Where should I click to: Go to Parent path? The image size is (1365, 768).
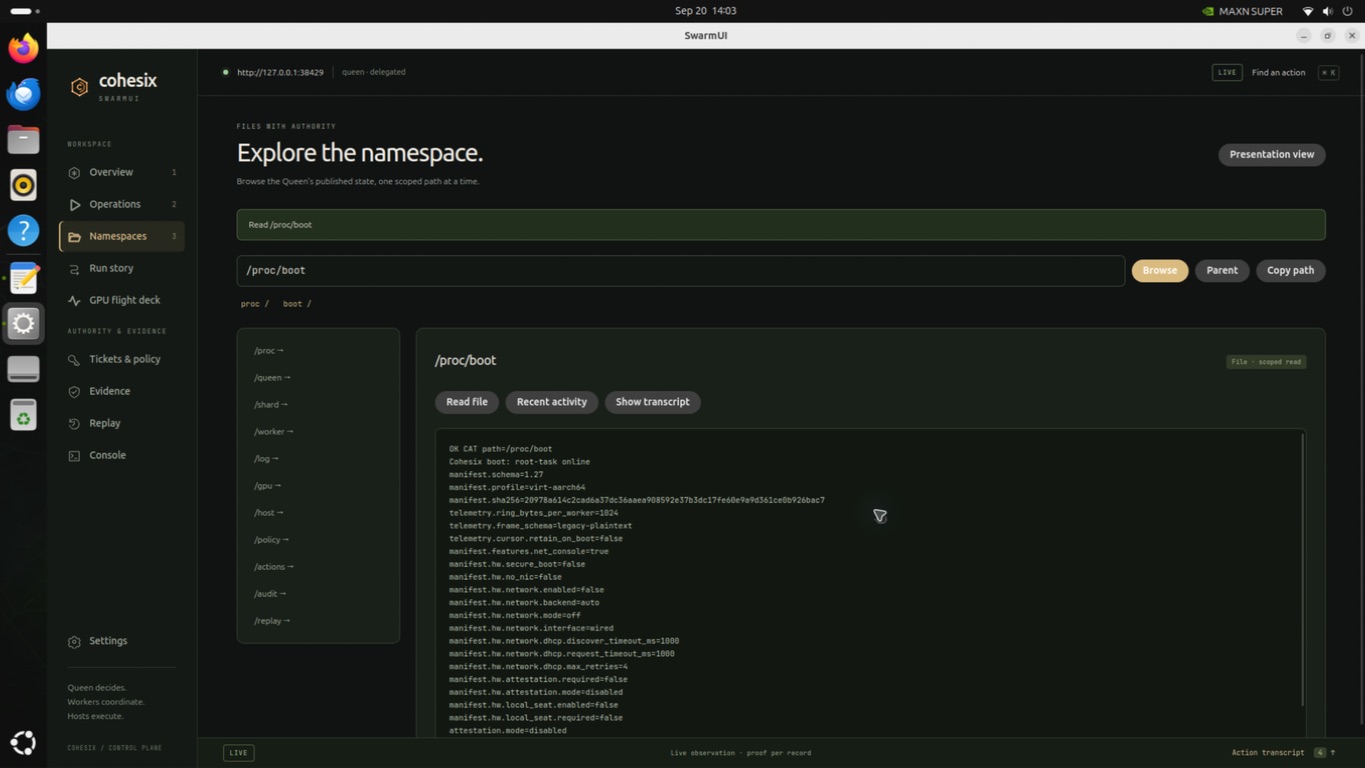click(x=1221, y=270)
